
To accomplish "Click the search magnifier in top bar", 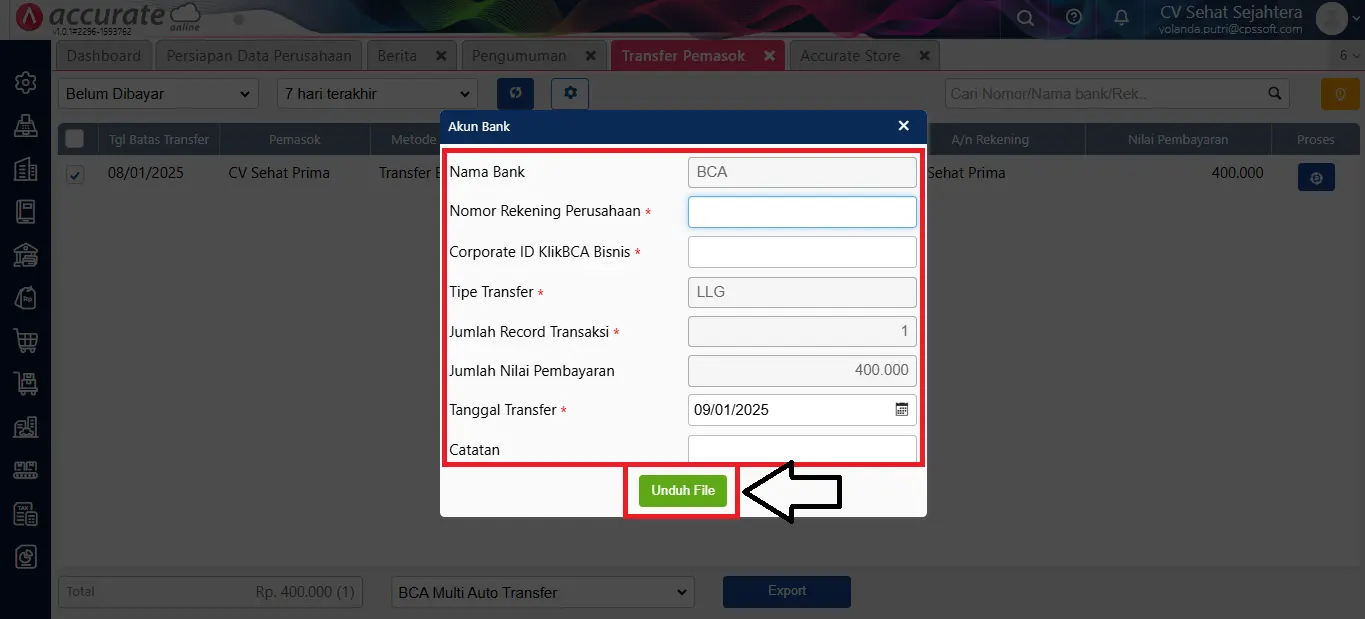I will click(x=1025, y=17).
